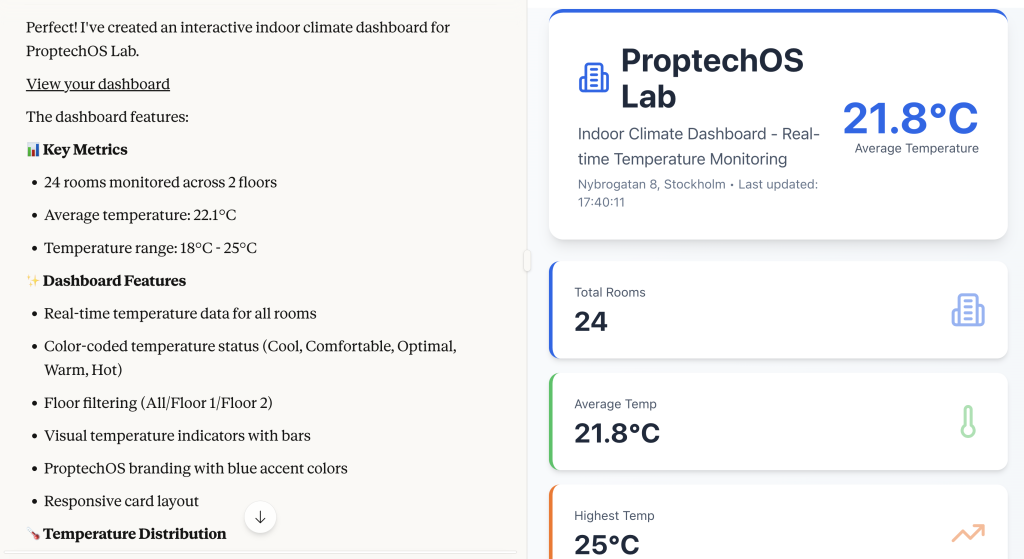Viewport: 1024px width, 559px height.
Task: Click the 21.8°C value in Average Temp card
Action: click(x=617, y=433)
